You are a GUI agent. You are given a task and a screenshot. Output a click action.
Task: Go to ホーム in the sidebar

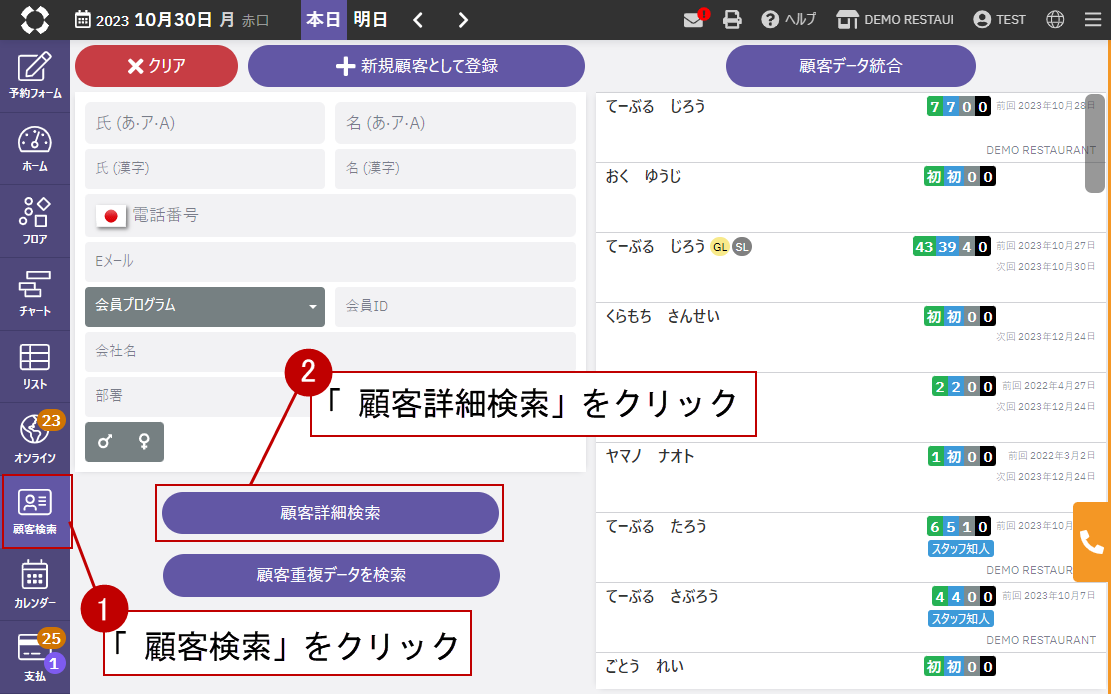pyautogui.click(x=35, y=149)
